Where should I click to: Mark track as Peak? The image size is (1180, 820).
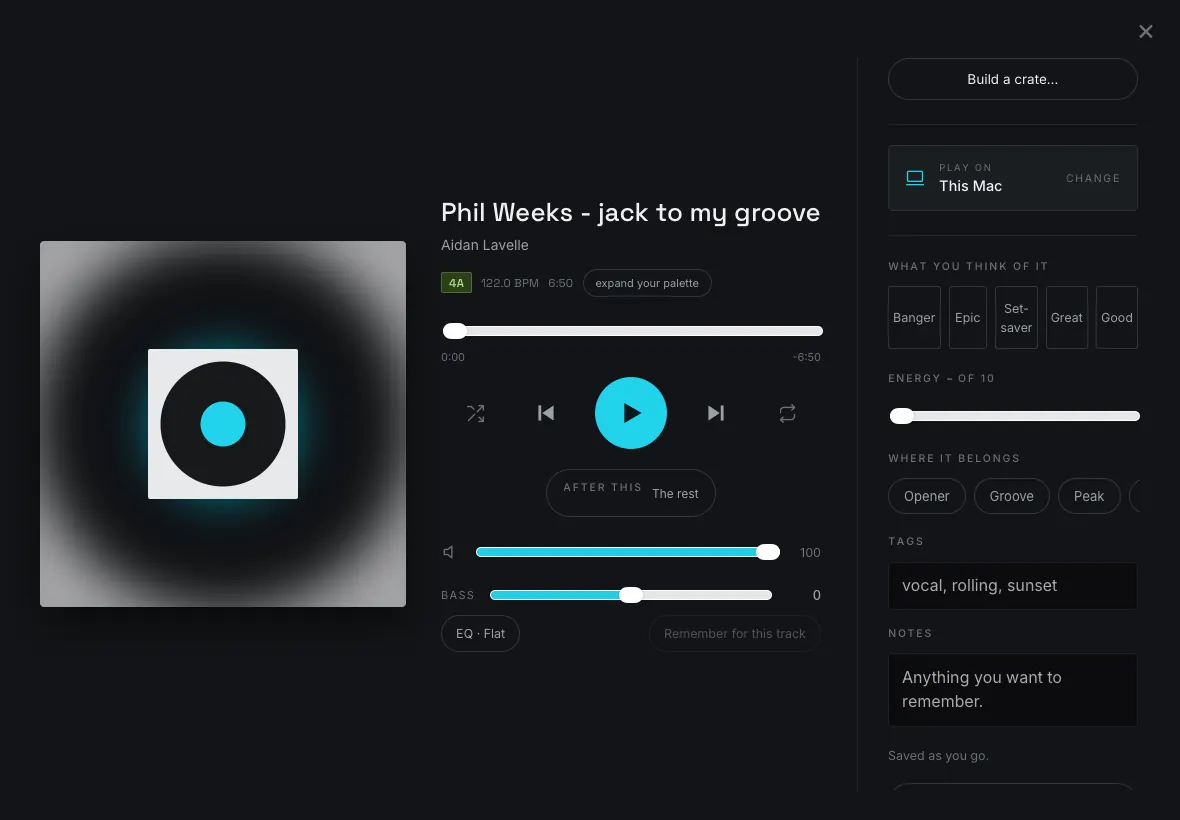point(1089,497)
